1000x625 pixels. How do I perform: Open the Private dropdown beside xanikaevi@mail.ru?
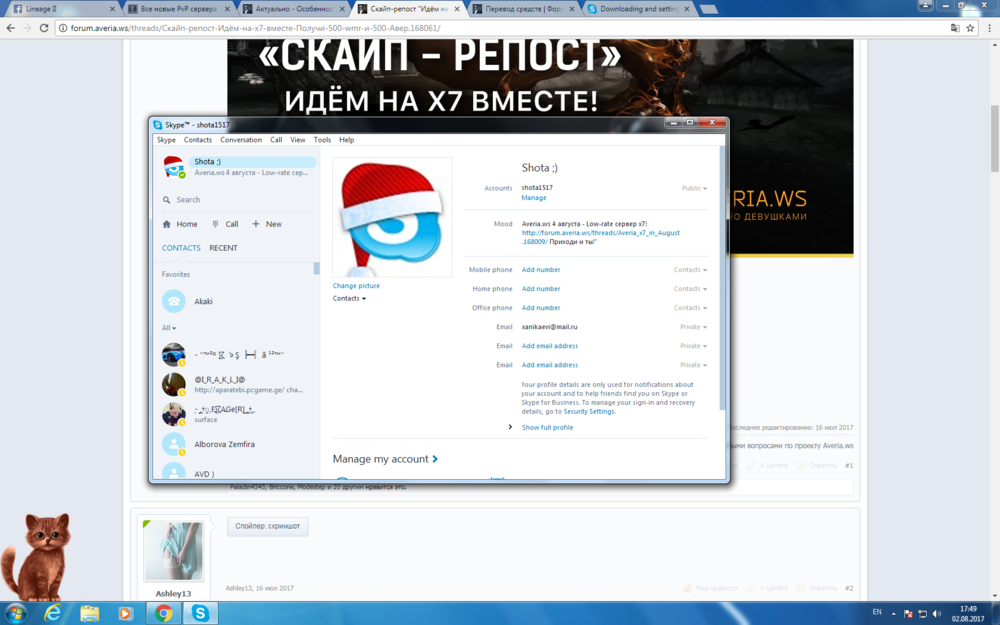[x=694, y=326]
